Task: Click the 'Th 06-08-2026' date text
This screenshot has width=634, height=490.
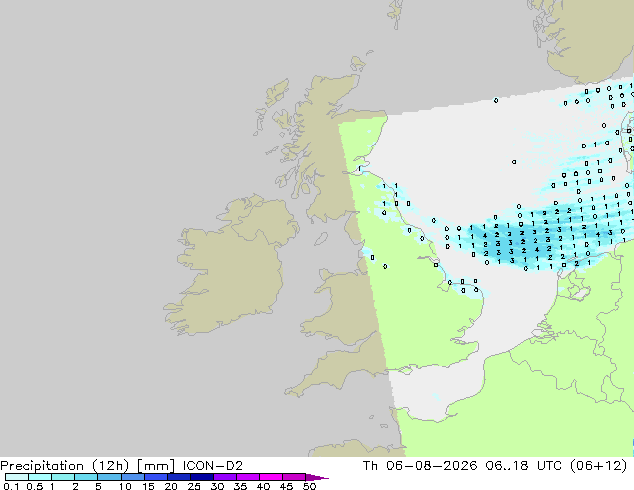Action: pos(420,466)
